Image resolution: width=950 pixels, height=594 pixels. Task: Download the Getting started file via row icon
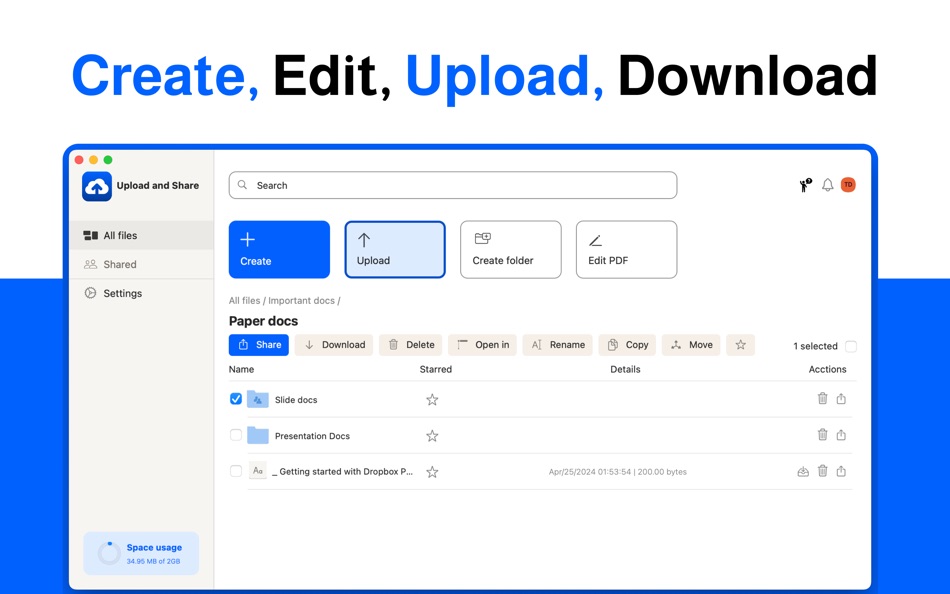coord(803,471)
